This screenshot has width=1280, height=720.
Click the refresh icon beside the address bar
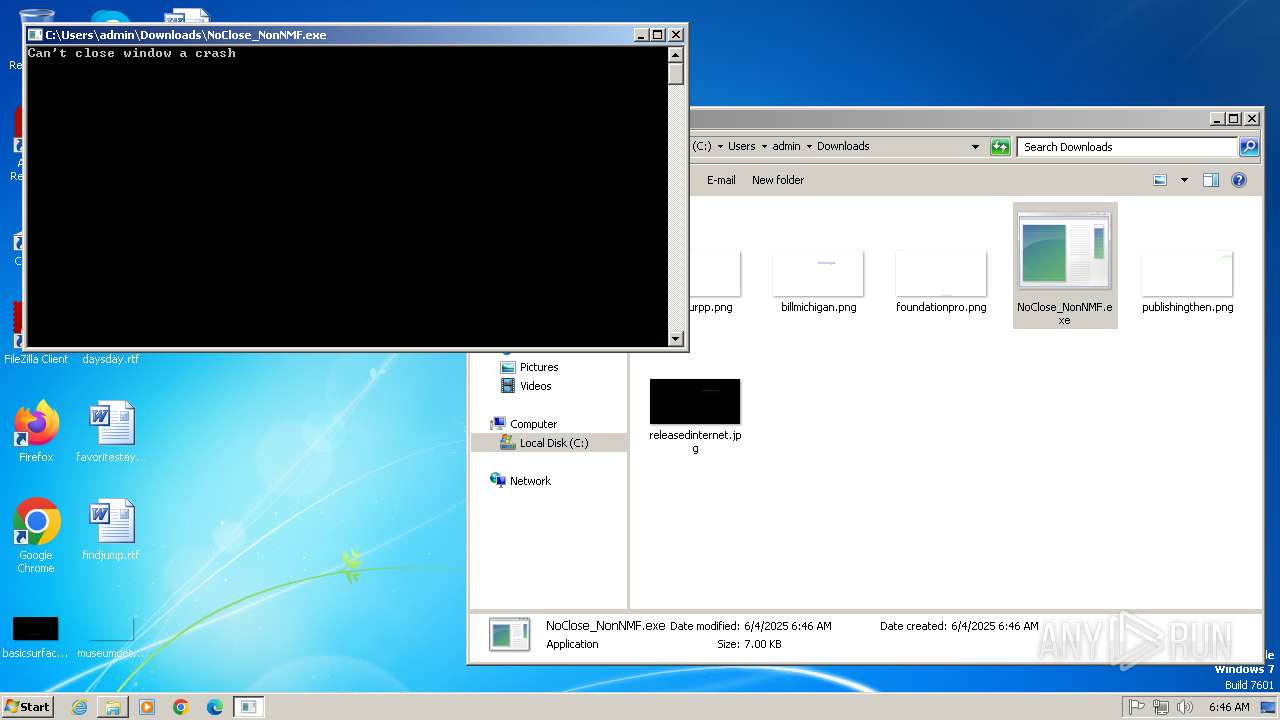[1000, 147]
